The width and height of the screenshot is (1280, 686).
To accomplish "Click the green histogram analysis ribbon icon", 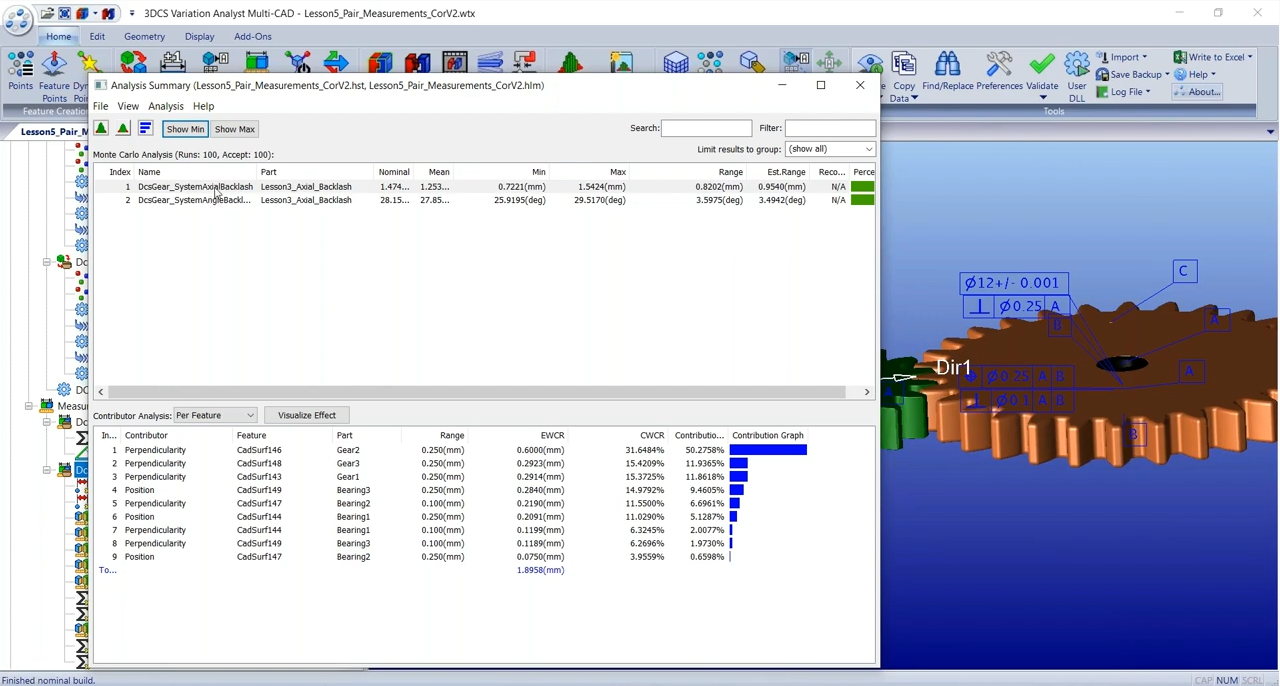I will [x=571, y=63].
